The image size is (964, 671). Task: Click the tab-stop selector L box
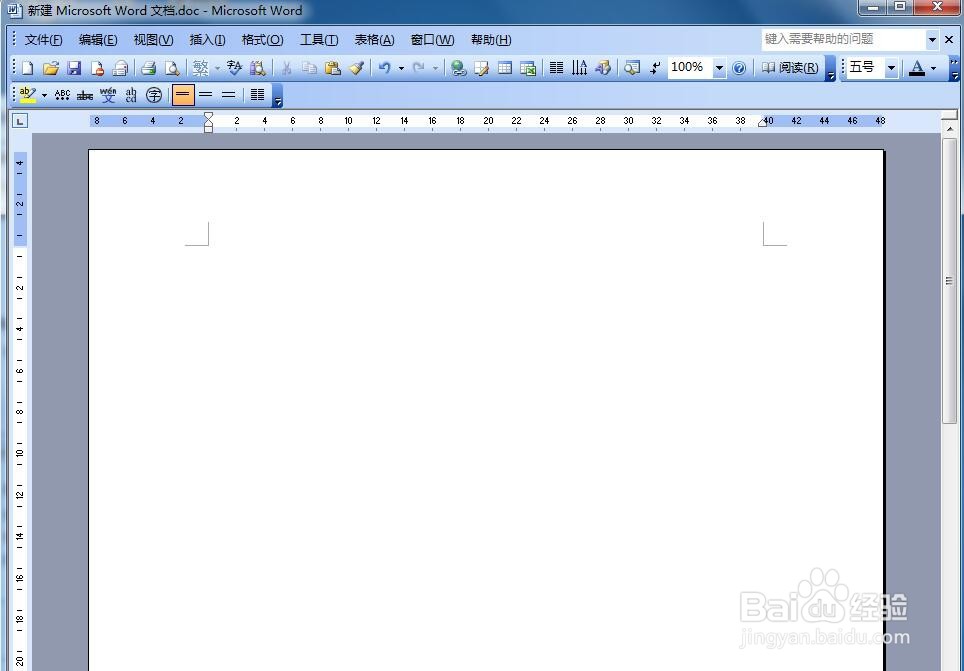pyautogui.click(x=20, y=121)
